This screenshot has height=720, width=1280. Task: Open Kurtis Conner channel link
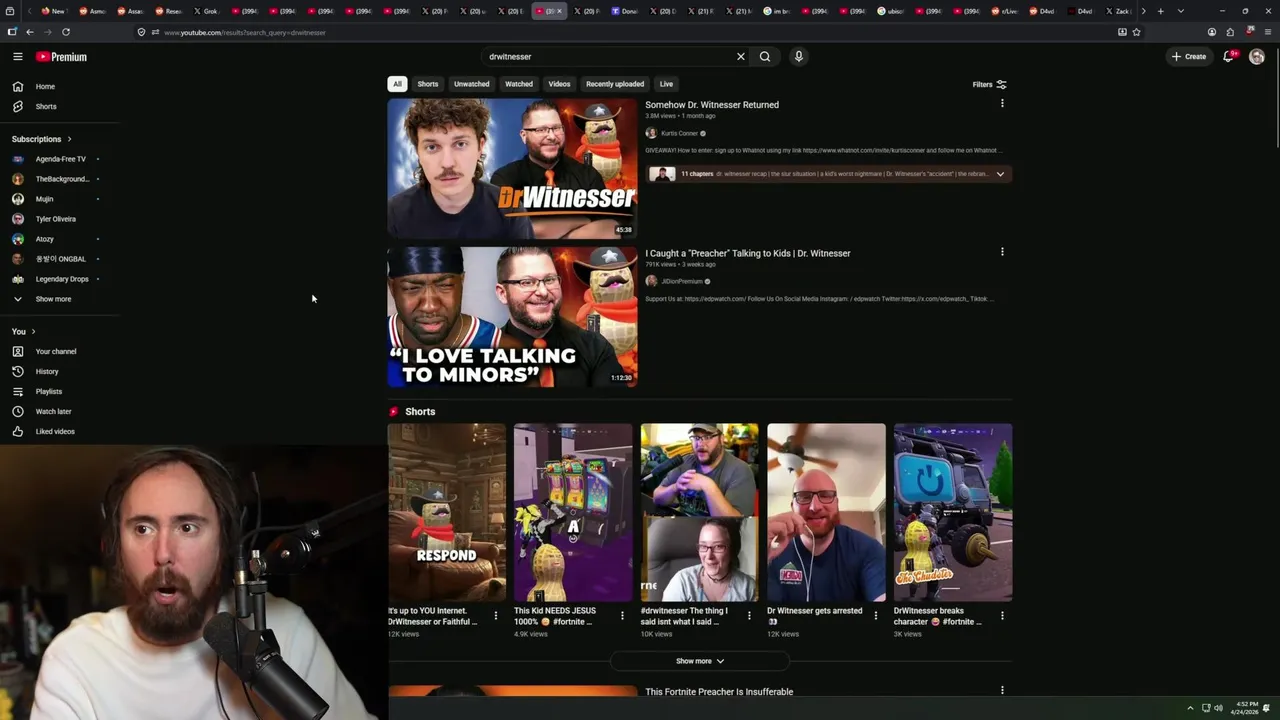pyautogui.click(x=679, y=133)
